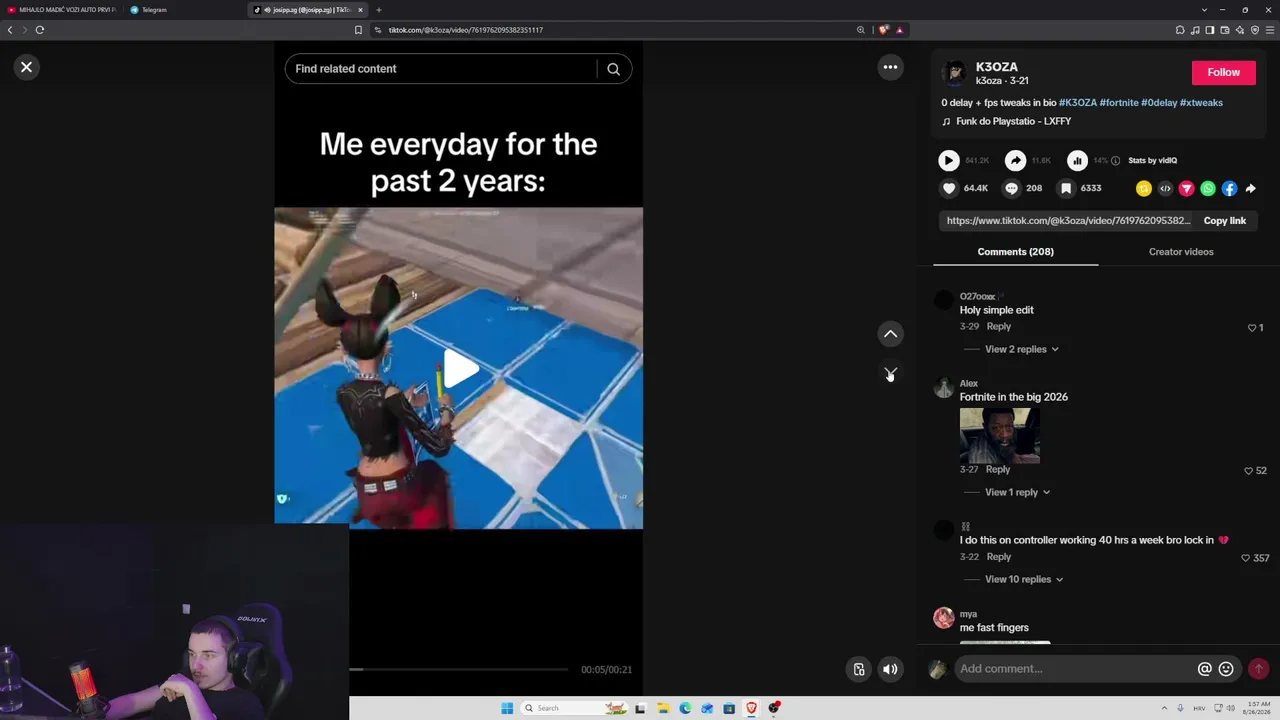Open a new browser tab

(379, 10)
